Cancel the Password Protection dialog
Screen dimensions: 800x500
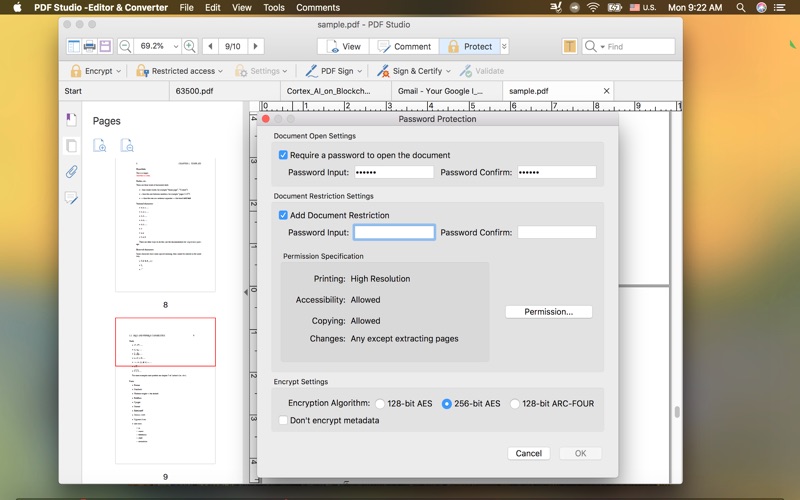[528, 453]
